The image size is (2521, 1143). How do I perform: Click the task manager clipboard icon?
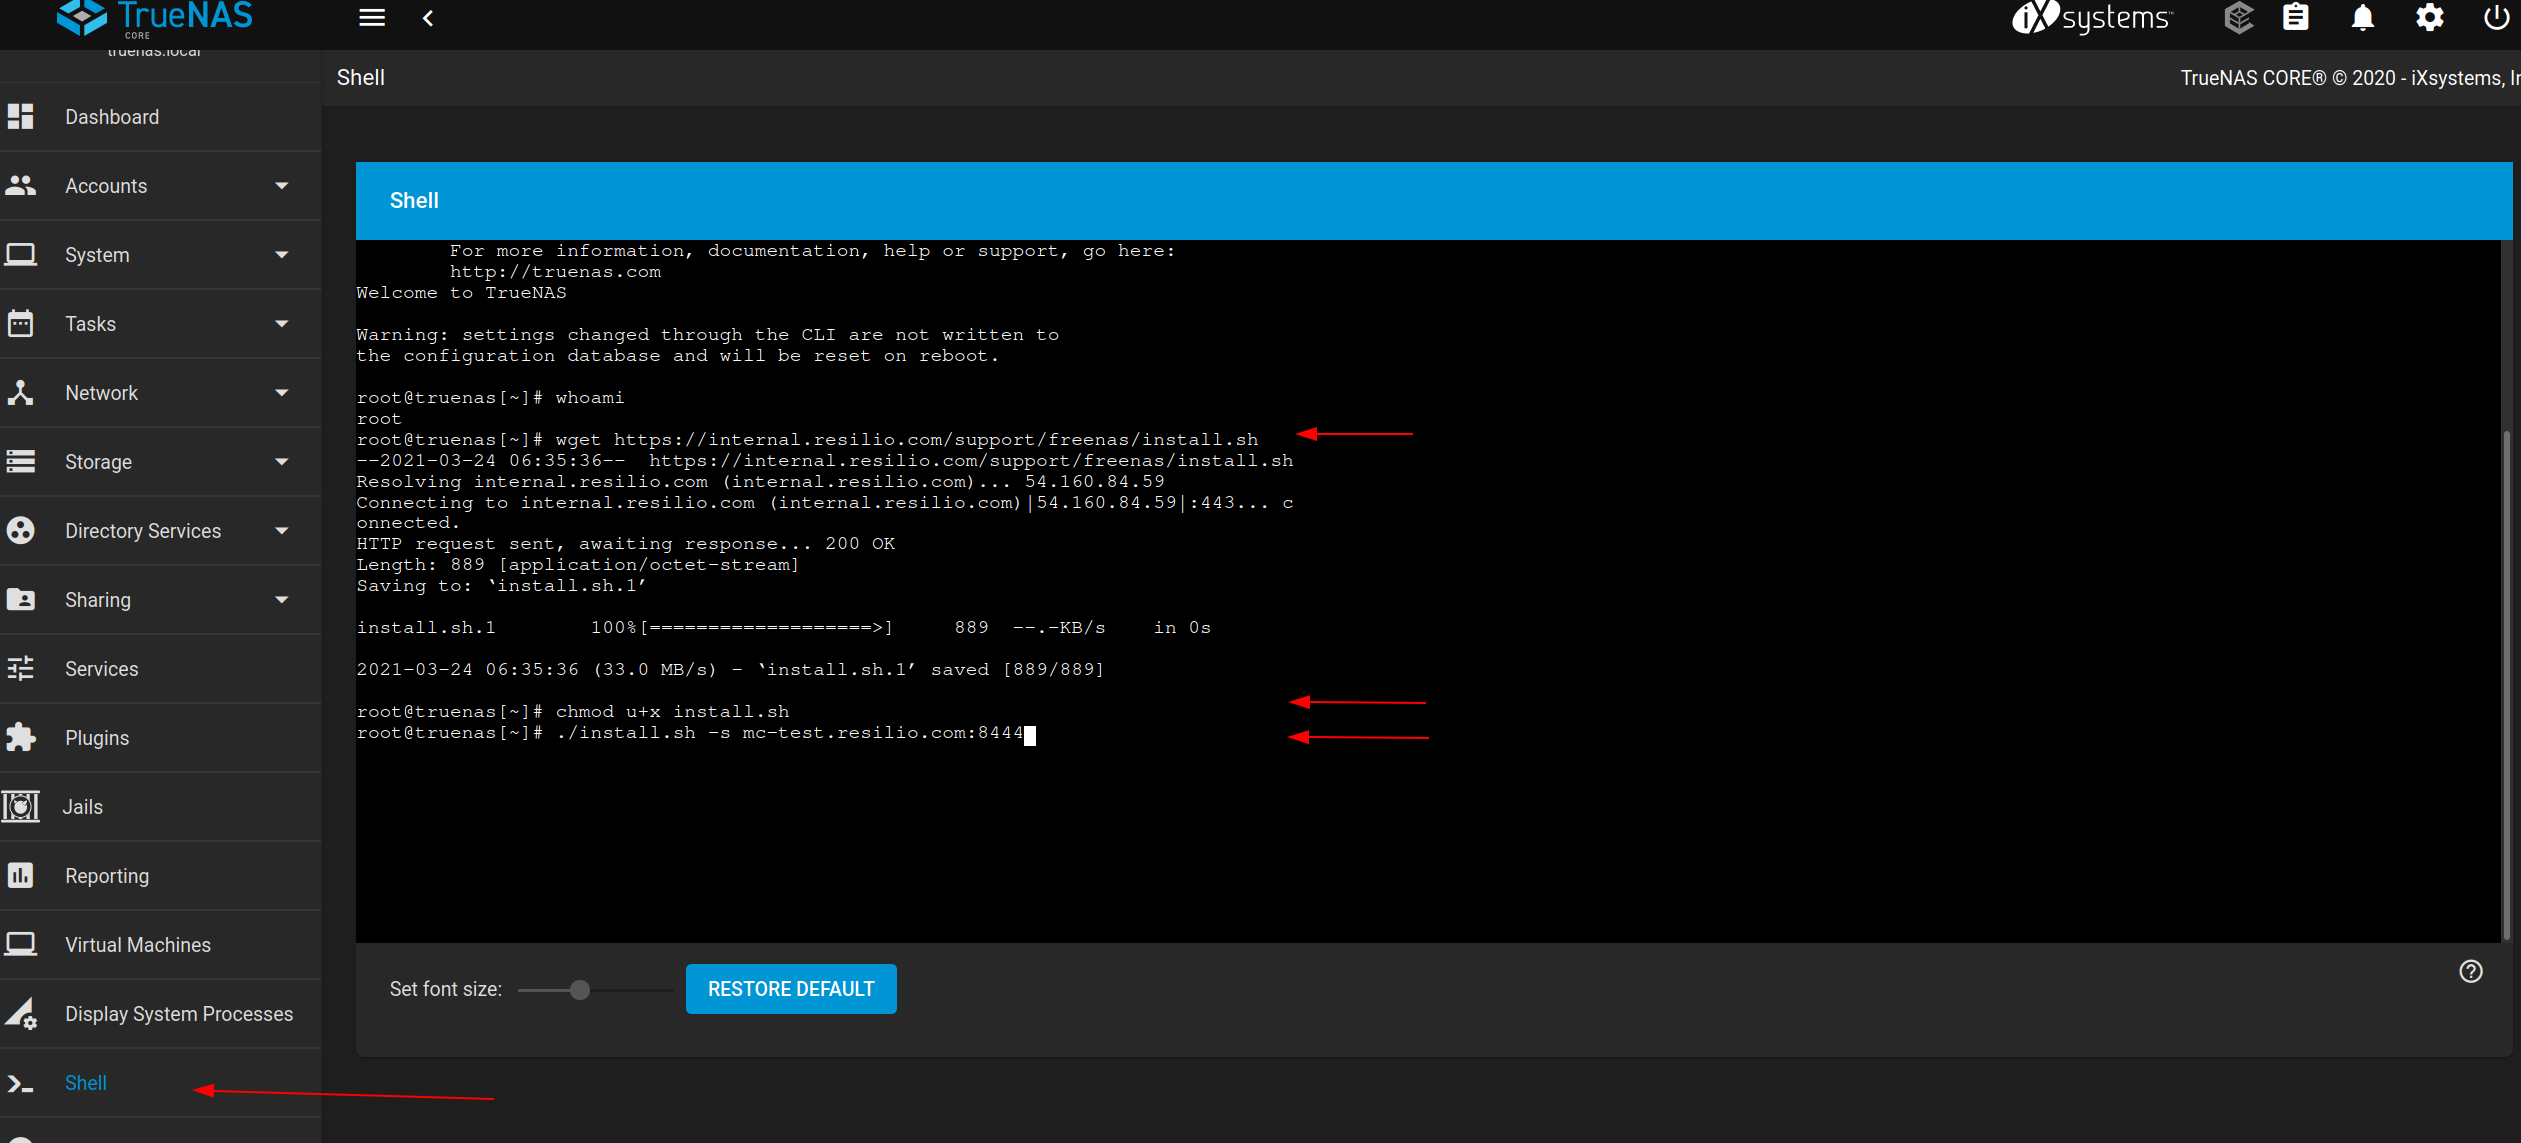[x=2296, y=17]
